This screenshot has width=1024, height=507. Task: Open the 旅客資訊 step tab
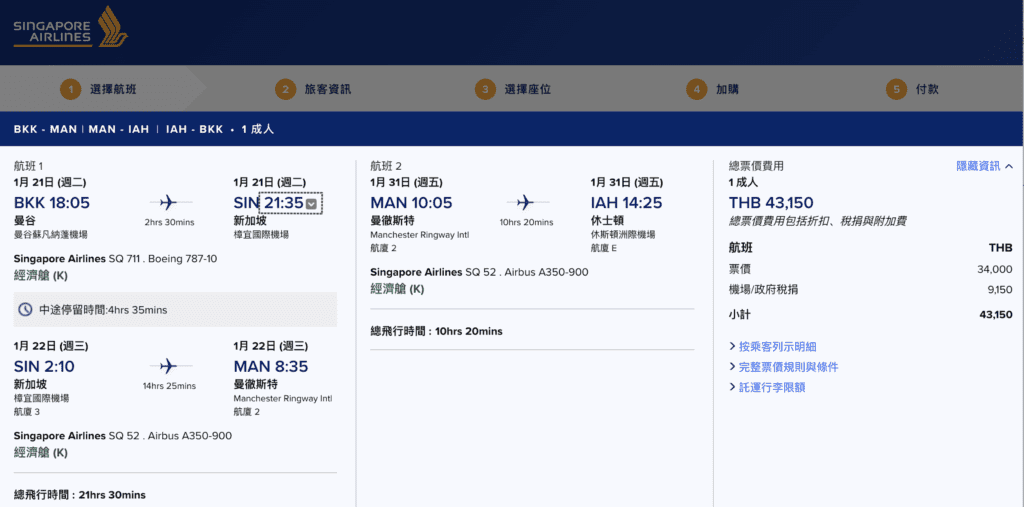point(313,90)
